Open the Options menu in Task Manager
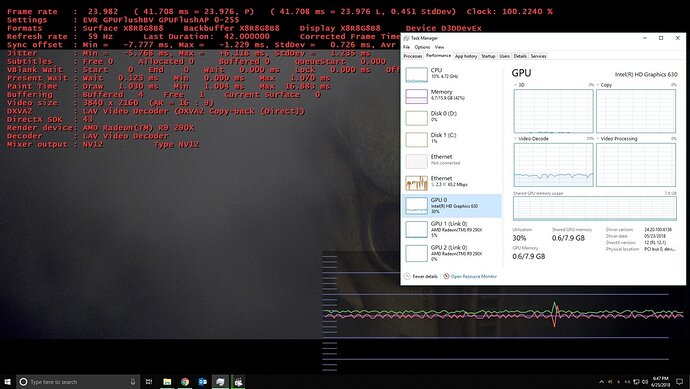The width and height of the screenshot is (690, 389). [x=422, y=47]
